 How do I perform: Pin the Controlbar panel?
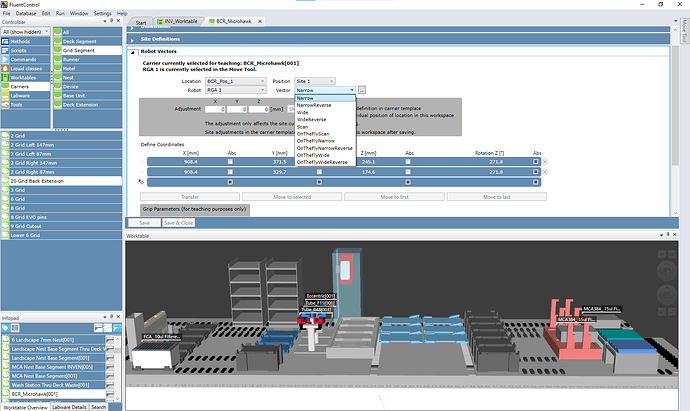[x=111, y=21]
